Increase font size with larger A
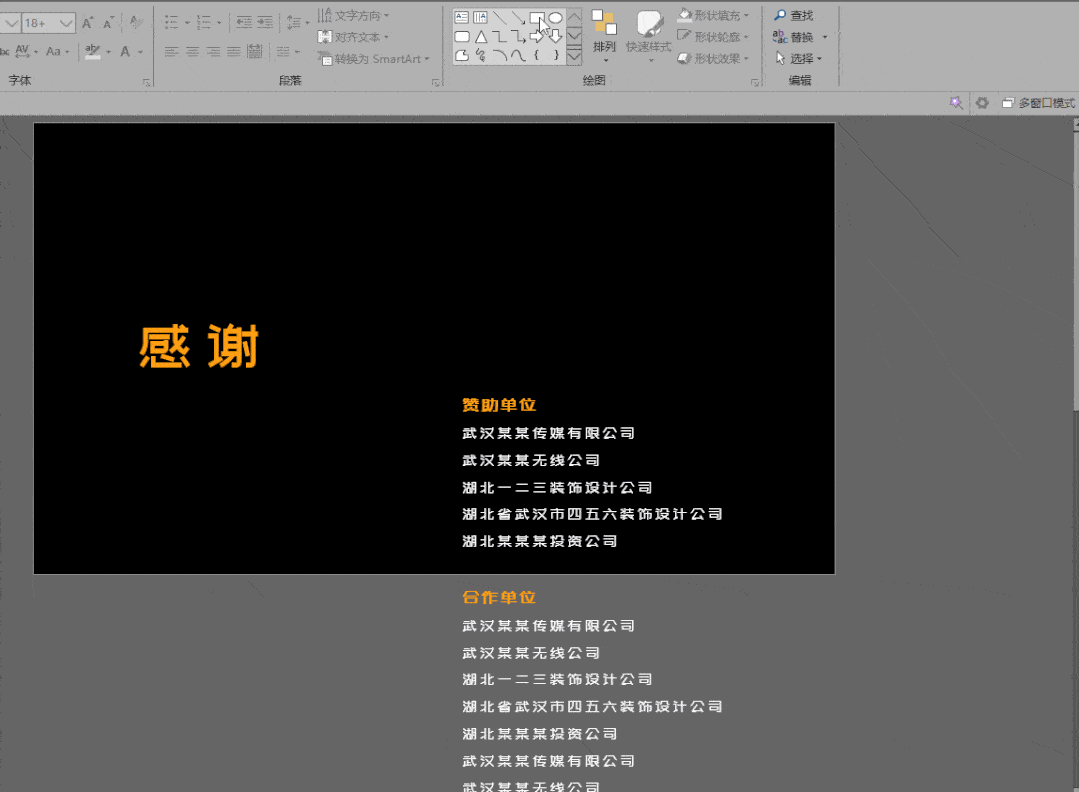This screenshot has width=1079, height=792. (87, 23)
